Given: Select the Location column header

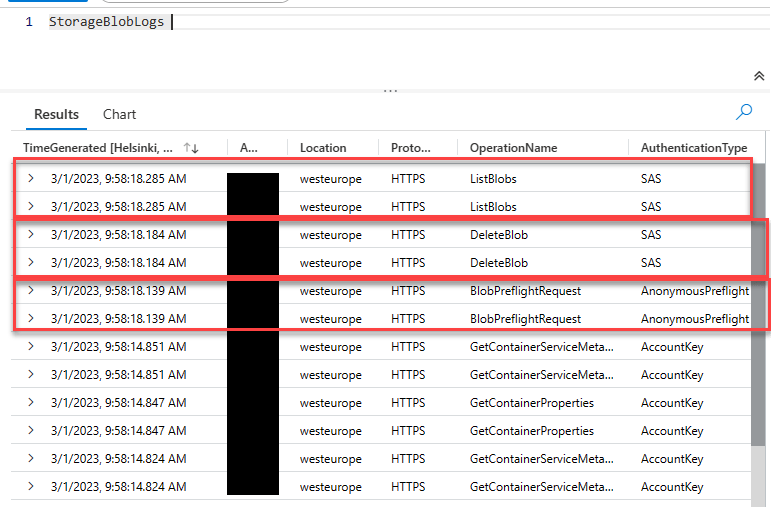Looking at the screenshot, I should [x=323, y=148].
